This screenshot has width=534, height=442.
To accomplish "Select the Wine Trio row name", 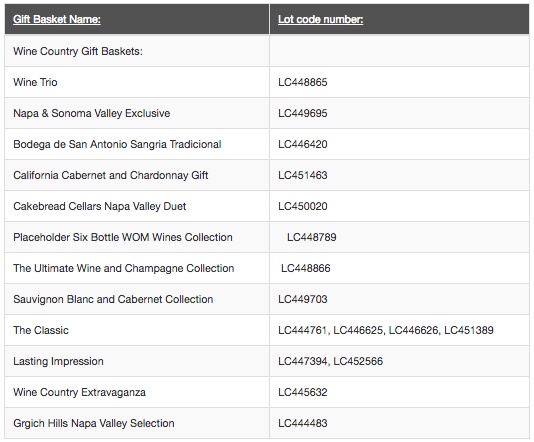I will 35,82.
